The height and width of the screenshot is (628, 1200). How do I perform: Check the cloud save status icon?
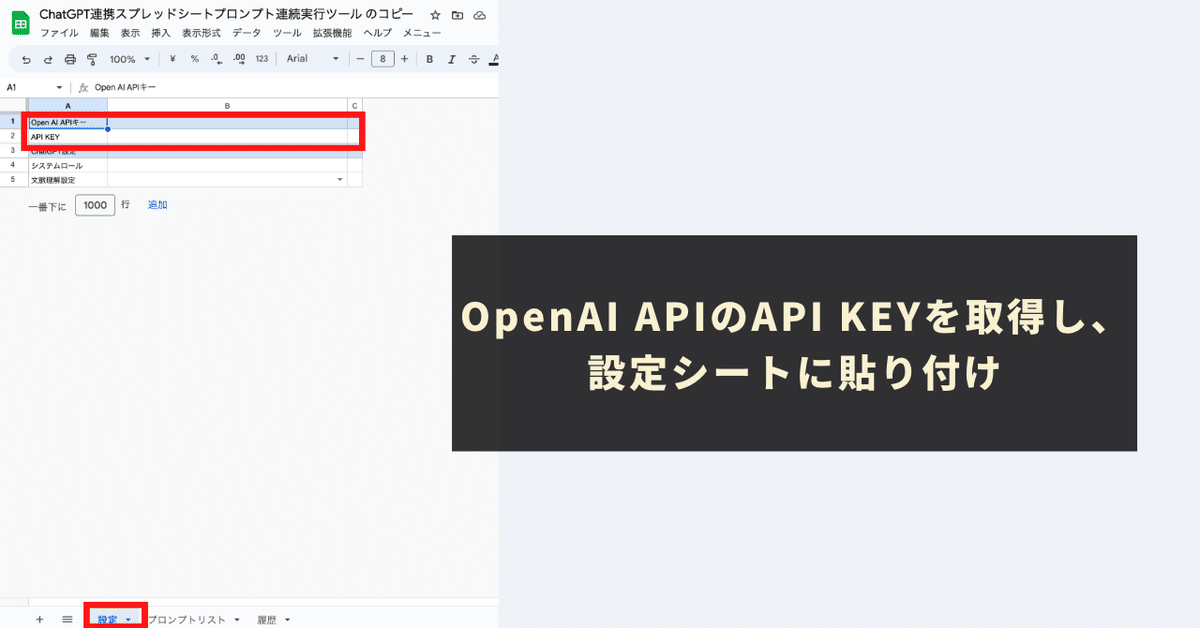pyautogui.click(x=480, y=16)
